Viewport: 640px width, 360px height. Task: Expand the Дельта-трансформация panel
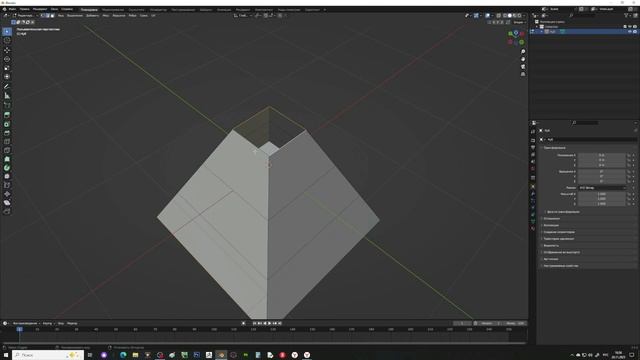tap(563, 212)
